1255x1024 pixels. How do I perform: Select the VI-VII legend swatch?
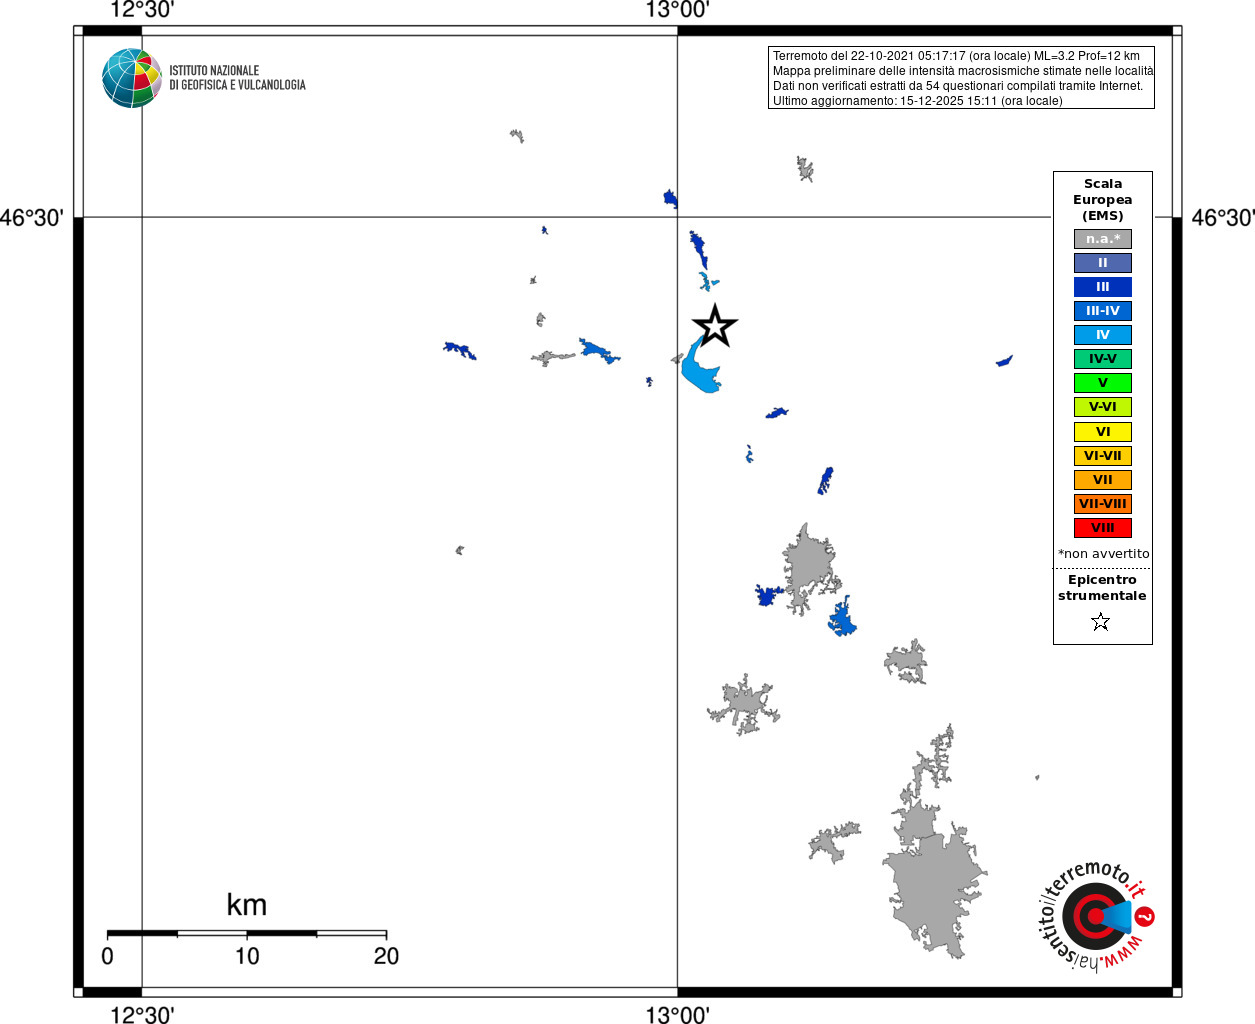point(1103,456)
